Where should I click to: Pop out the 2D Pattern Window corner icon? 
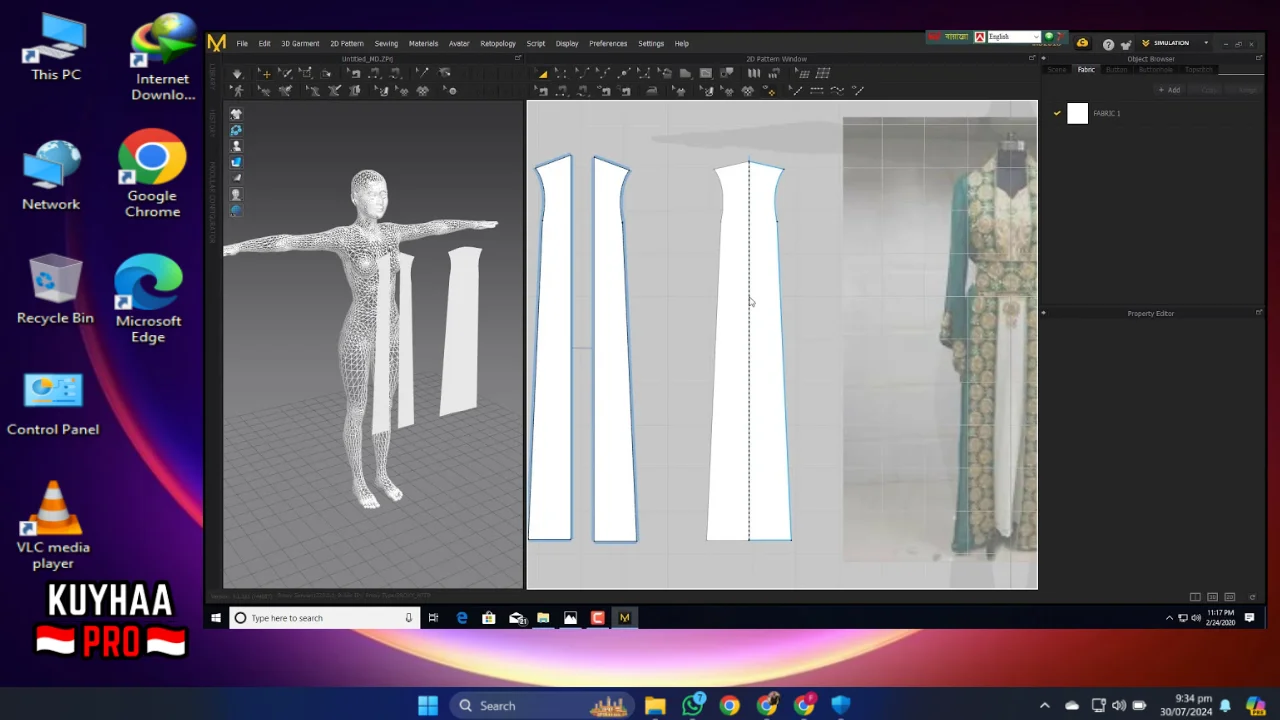pos(1032,59)
